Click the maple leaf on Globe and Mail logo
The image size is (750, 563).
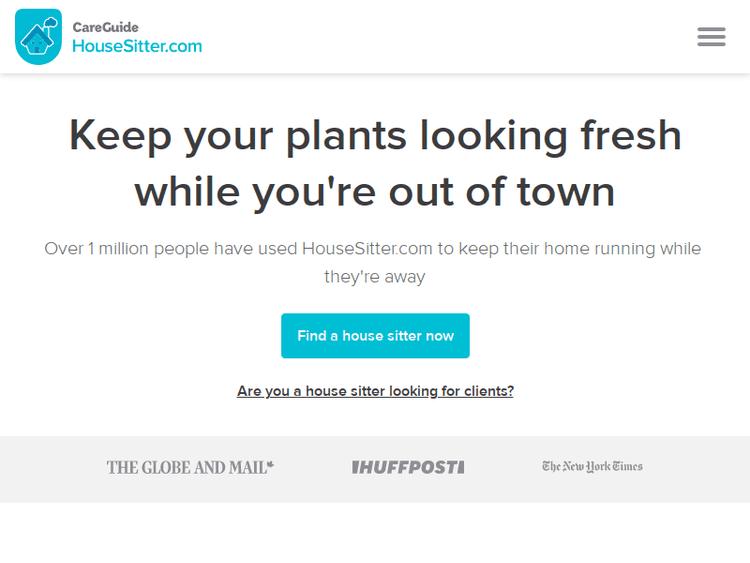(x=270, y=465)
